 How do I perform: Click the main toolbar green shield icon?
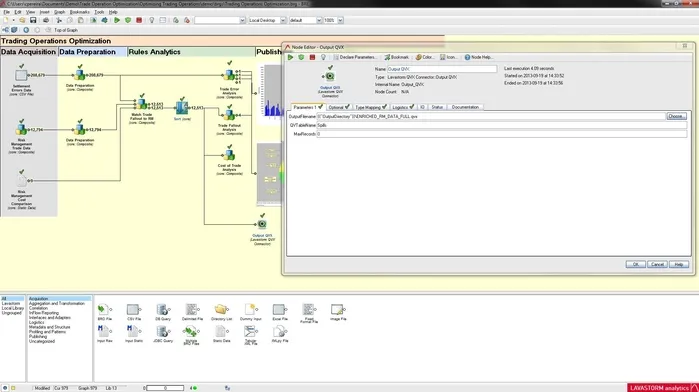(x=128, y=21)
